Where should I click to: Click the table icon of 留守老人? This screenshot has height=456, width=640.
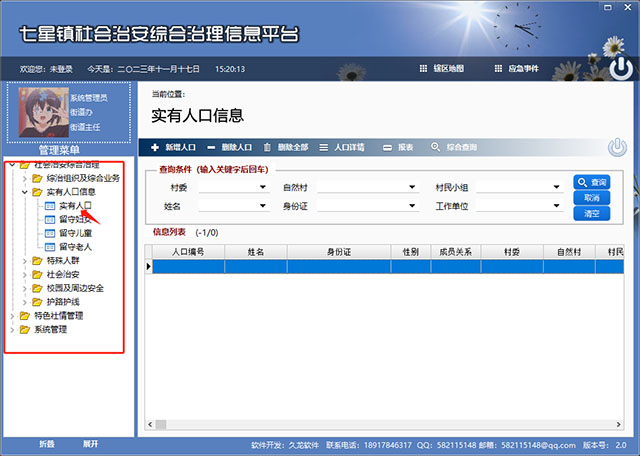point(50,247)
